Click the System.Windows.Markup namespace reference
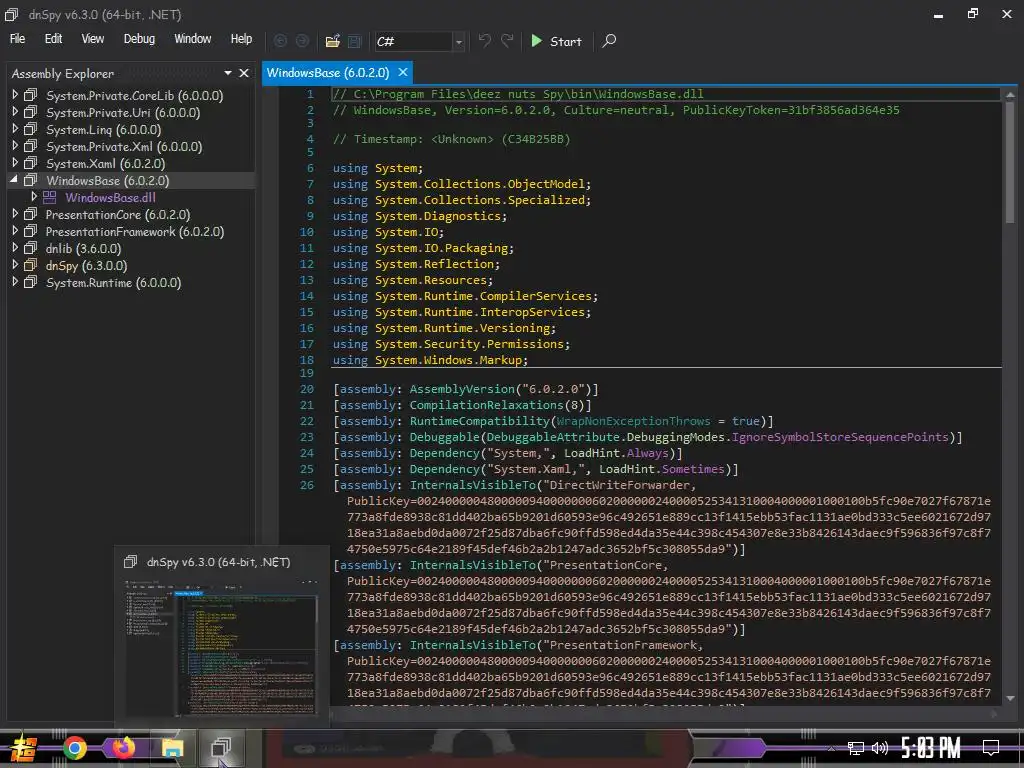Viewport: 1024px width, 768px height. [449, 360]
